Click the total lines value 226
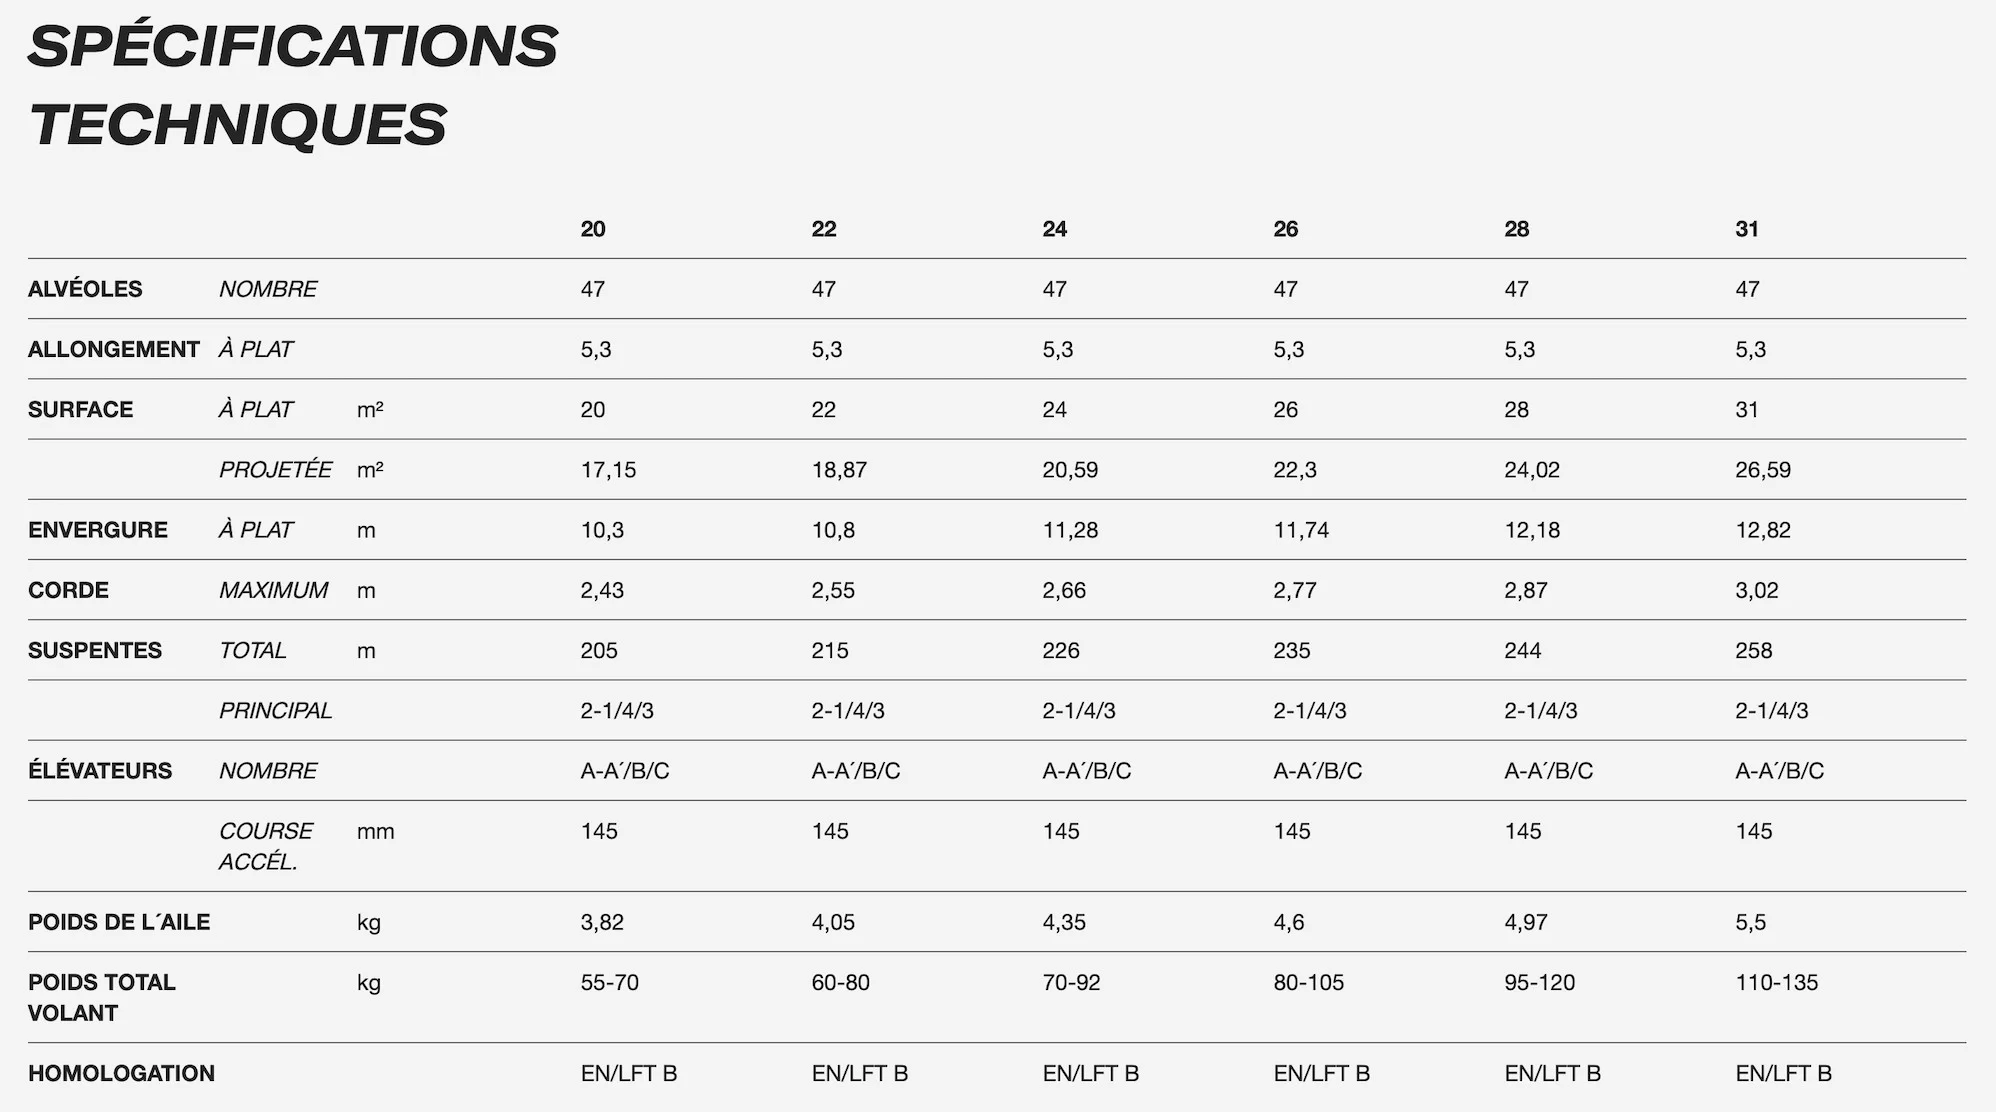Screen dimensions: 1996x1112 point(1061,651)
